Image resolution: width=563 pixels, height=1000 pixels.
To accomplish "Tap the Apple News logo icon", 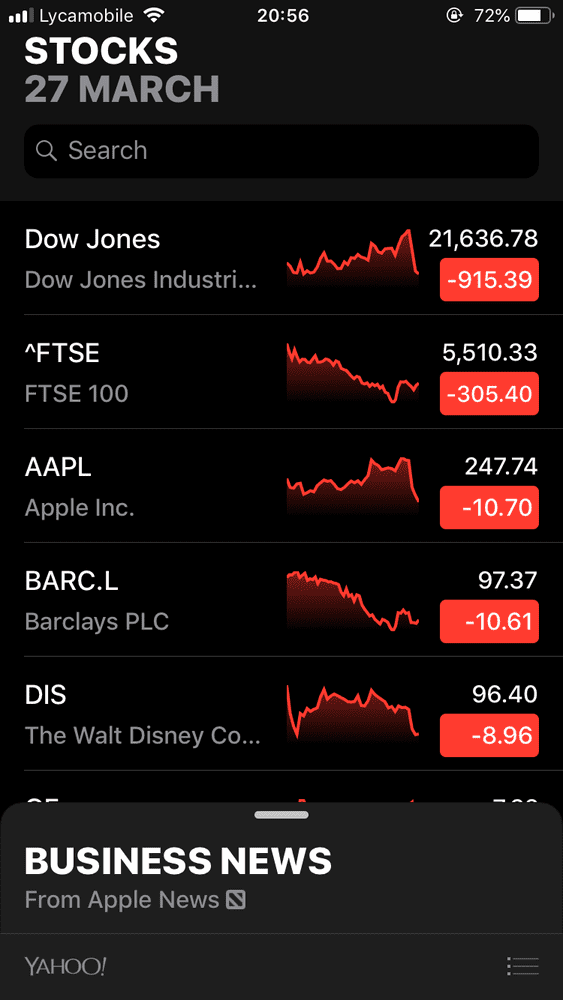I will tap(236, 901).
